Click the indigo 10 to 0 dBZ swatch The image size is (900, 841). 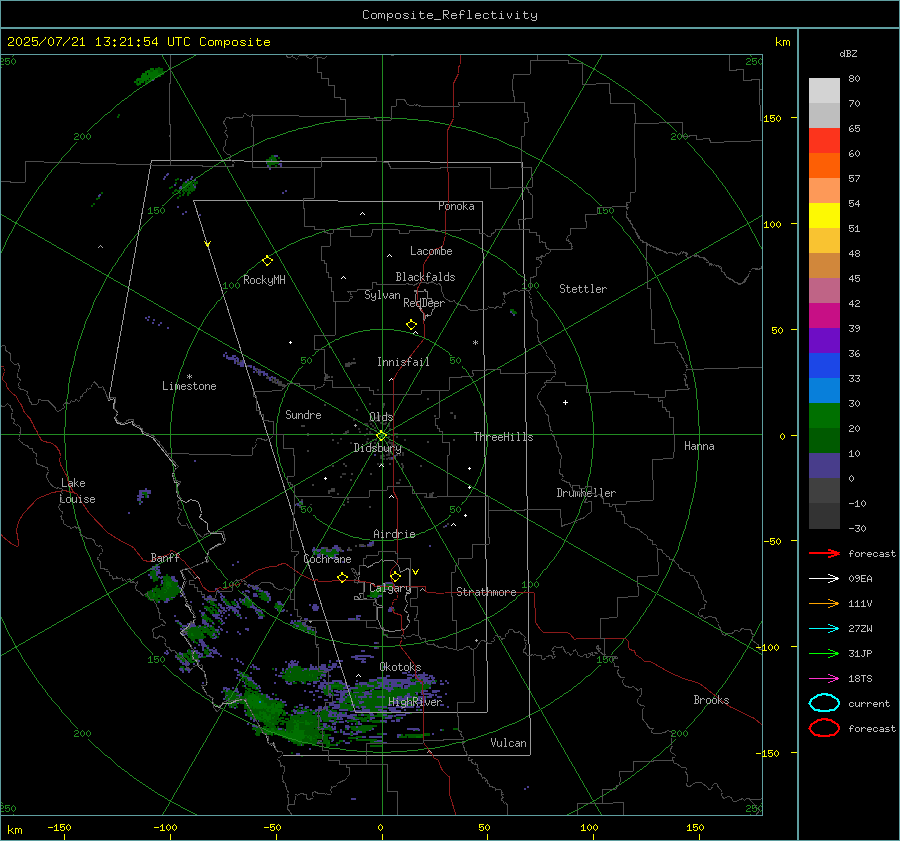click(x=824, y=466)
